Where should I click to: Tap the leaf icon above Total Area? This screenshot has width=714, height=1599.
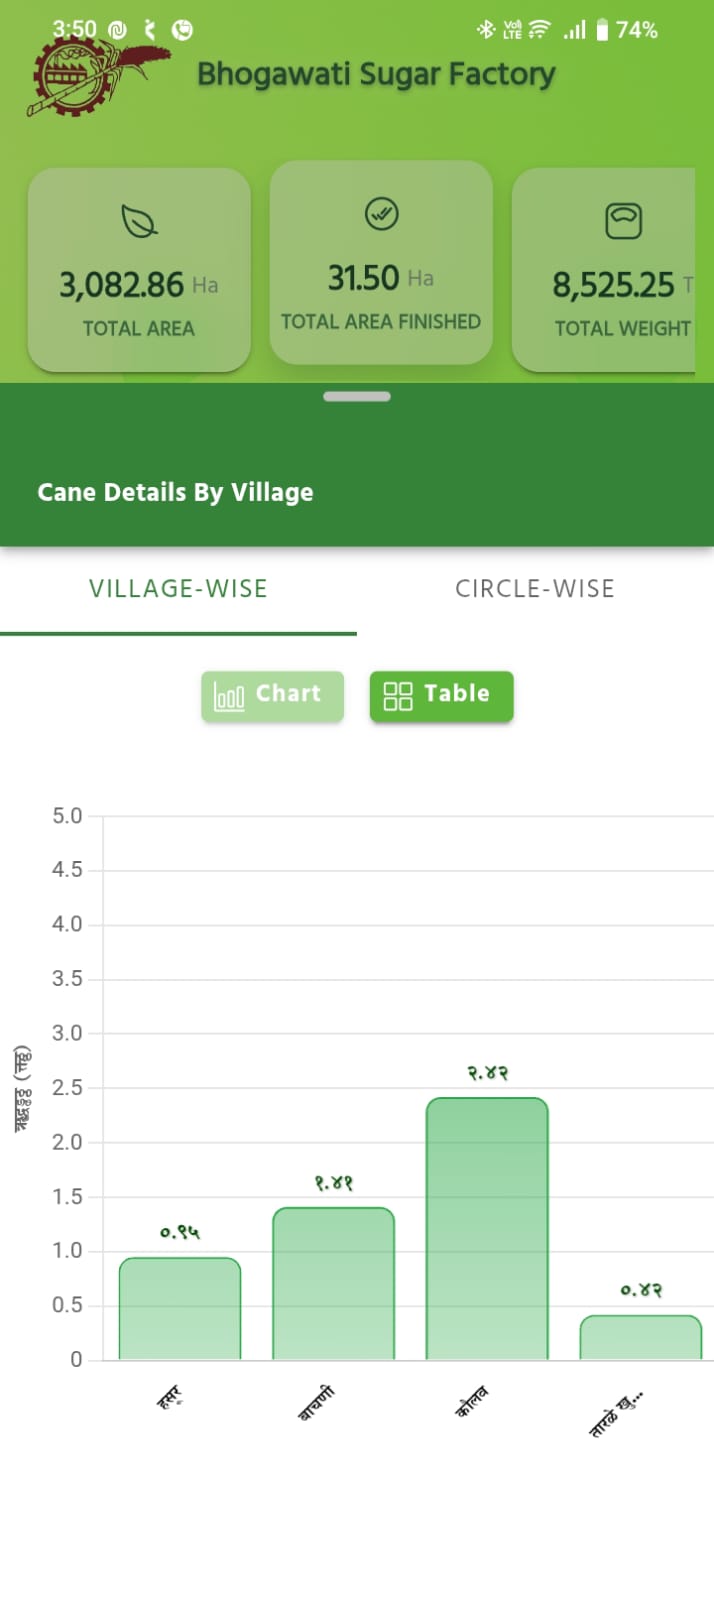pyautogui.click(x=139, y=221)
